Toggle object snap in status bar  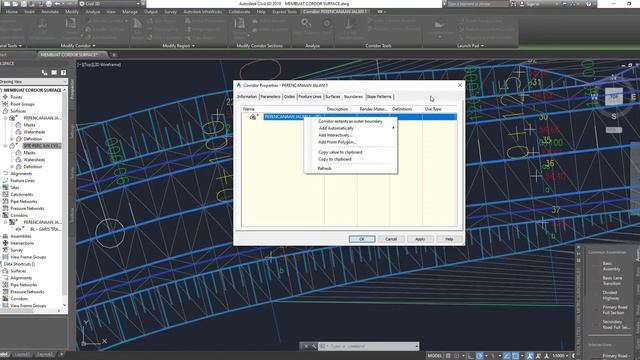tap(516, 356)
